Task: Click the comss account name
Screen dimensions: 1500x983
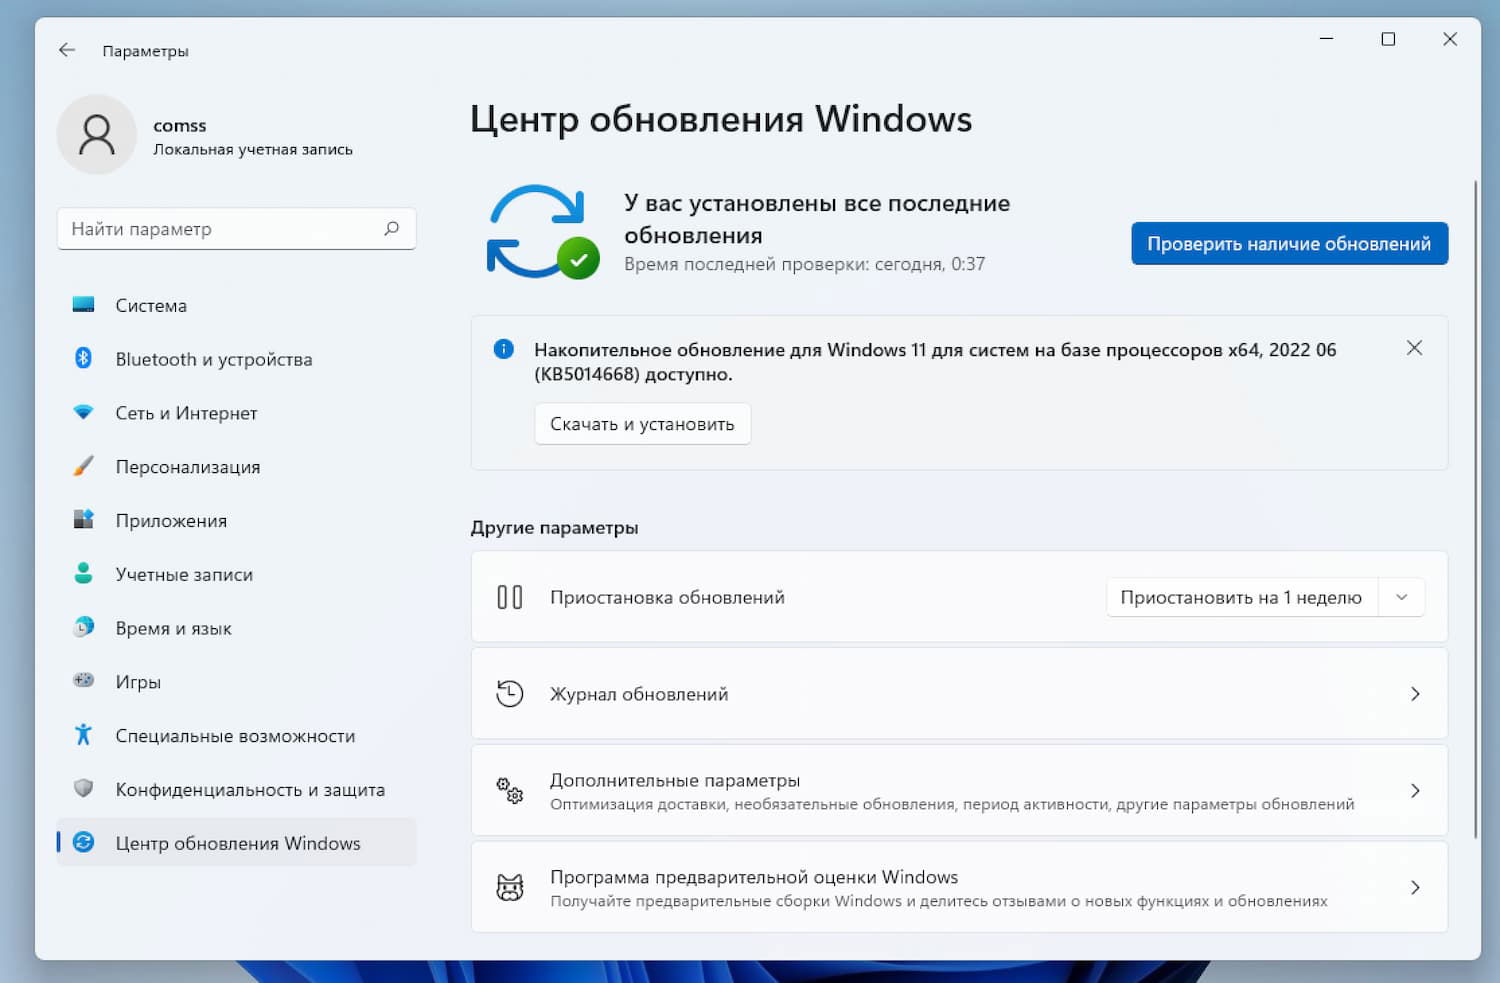Action: [180, 125]
